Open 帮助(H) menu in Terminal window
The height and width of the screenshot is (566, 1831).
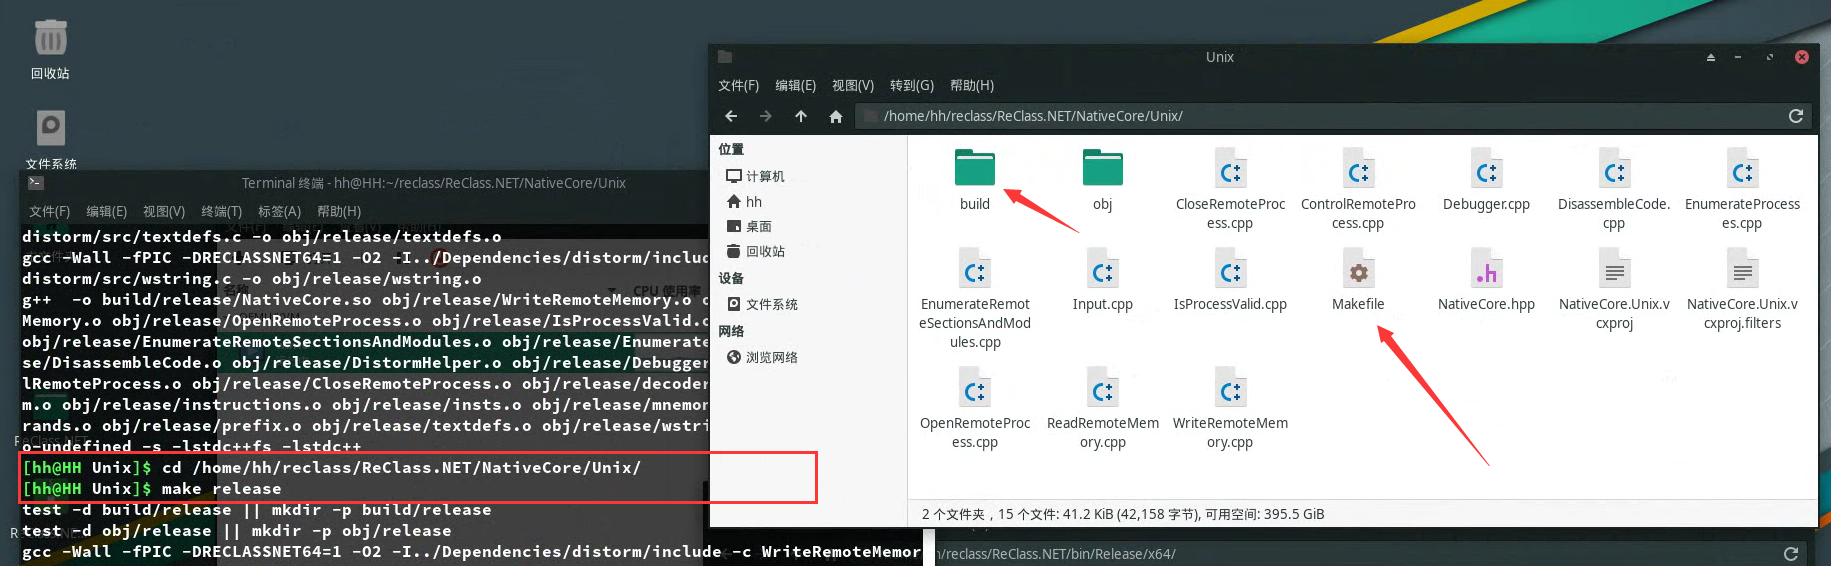(339, 212)
